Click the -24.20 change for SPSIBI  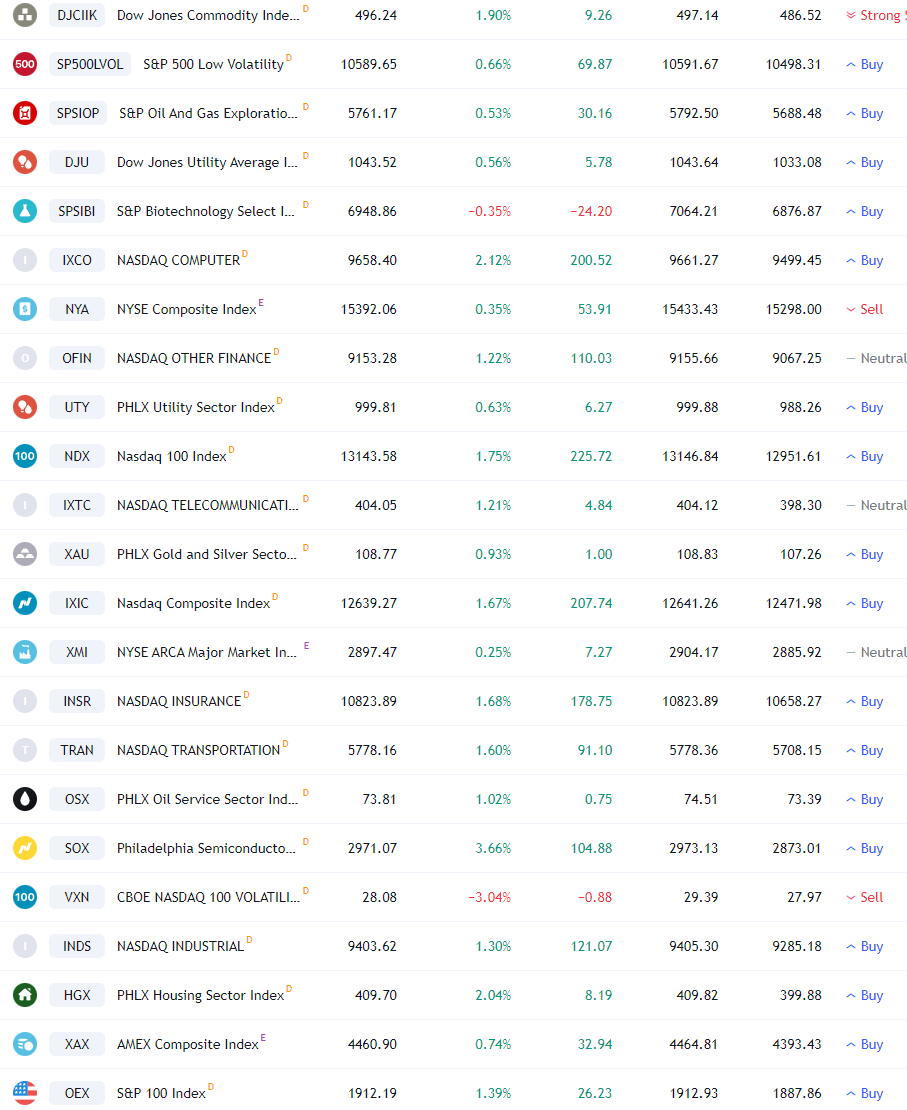(x=591, y=211)
